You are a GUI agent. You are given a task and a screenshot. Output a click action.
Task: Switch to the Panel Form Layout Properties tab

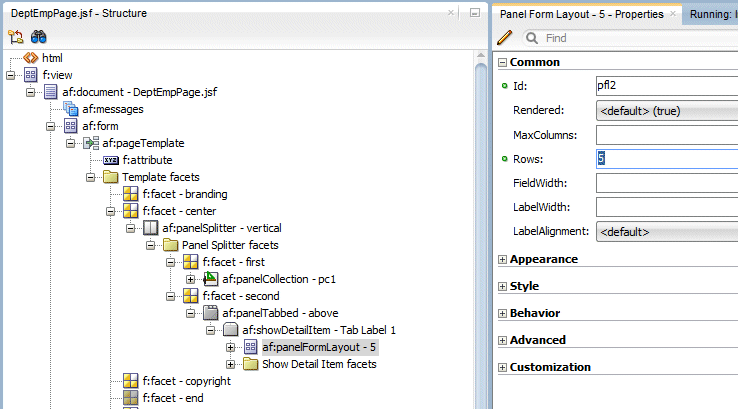[581, 14]
